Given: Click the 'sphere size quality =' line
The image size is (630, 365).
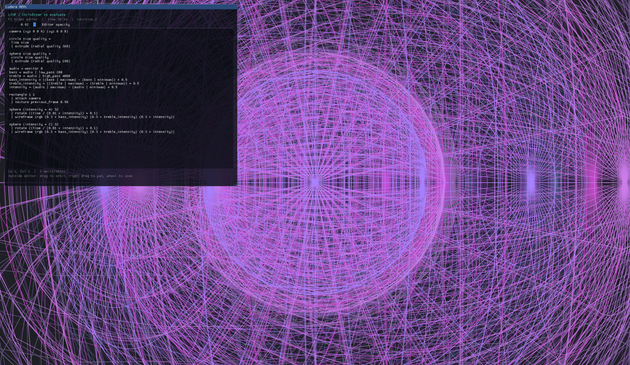Looking at the screenshot, I should [x=30, y=53].
